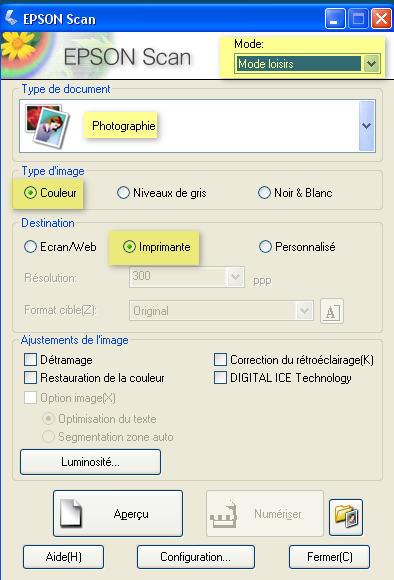
Task: Click the target format orientation icon
Action: tap(331, 311)
